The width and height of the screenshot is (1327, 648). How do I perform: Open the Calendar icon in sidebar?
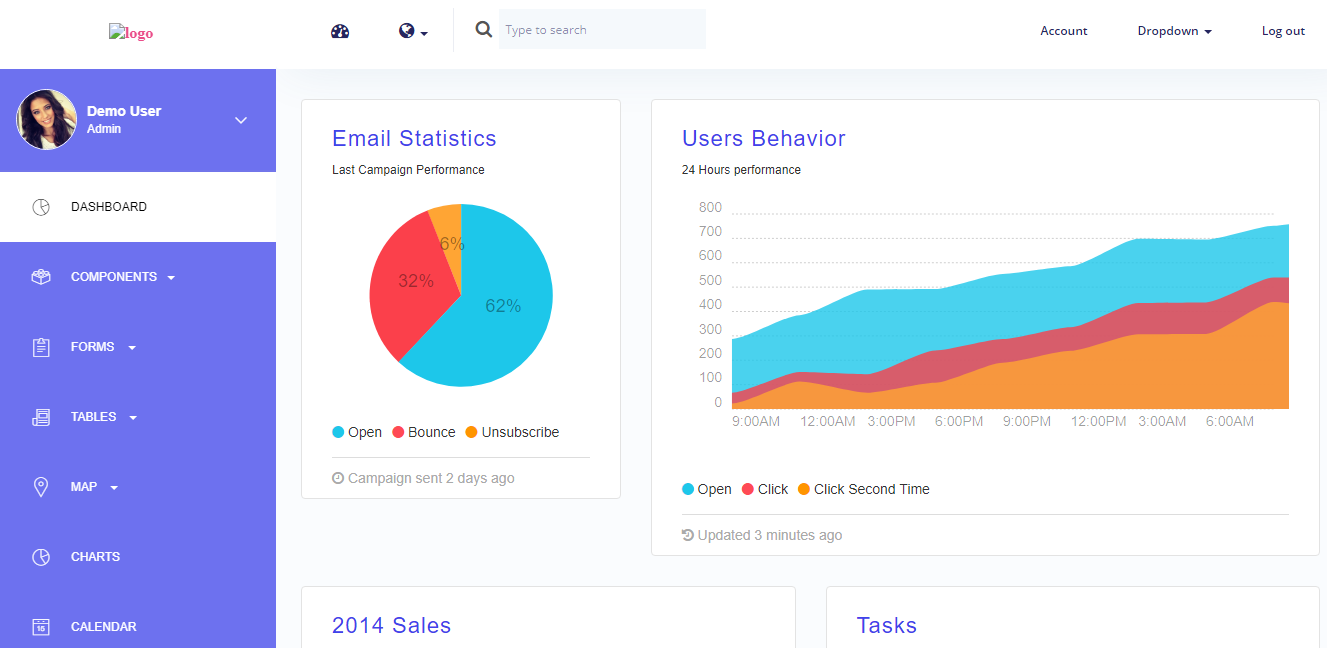(x=41, y=627)
